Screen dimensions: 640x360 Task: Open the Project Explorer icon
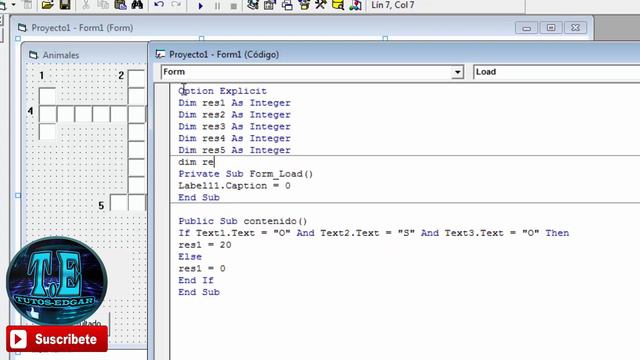[253, 5]
